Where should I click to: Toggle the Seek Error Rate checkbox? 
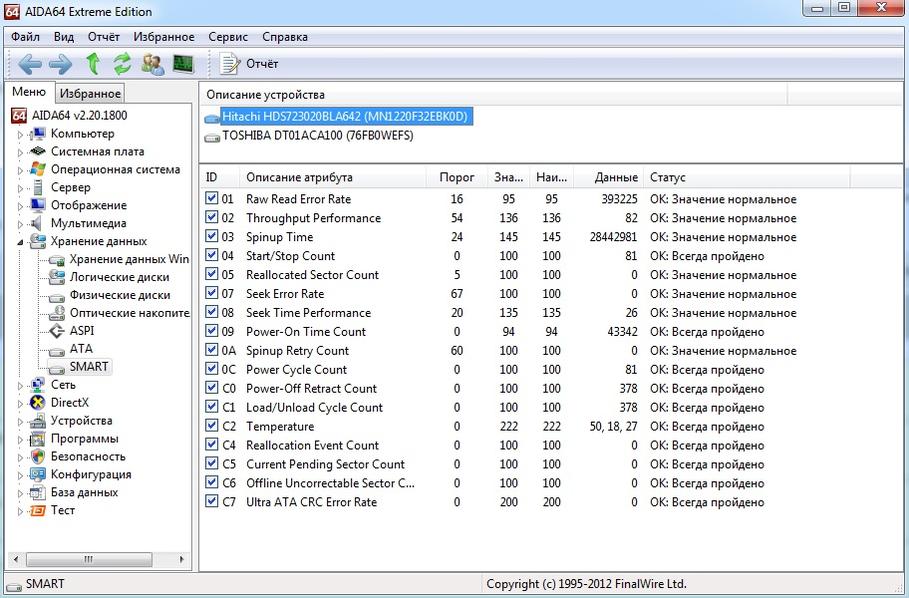(x=212, y=294)
